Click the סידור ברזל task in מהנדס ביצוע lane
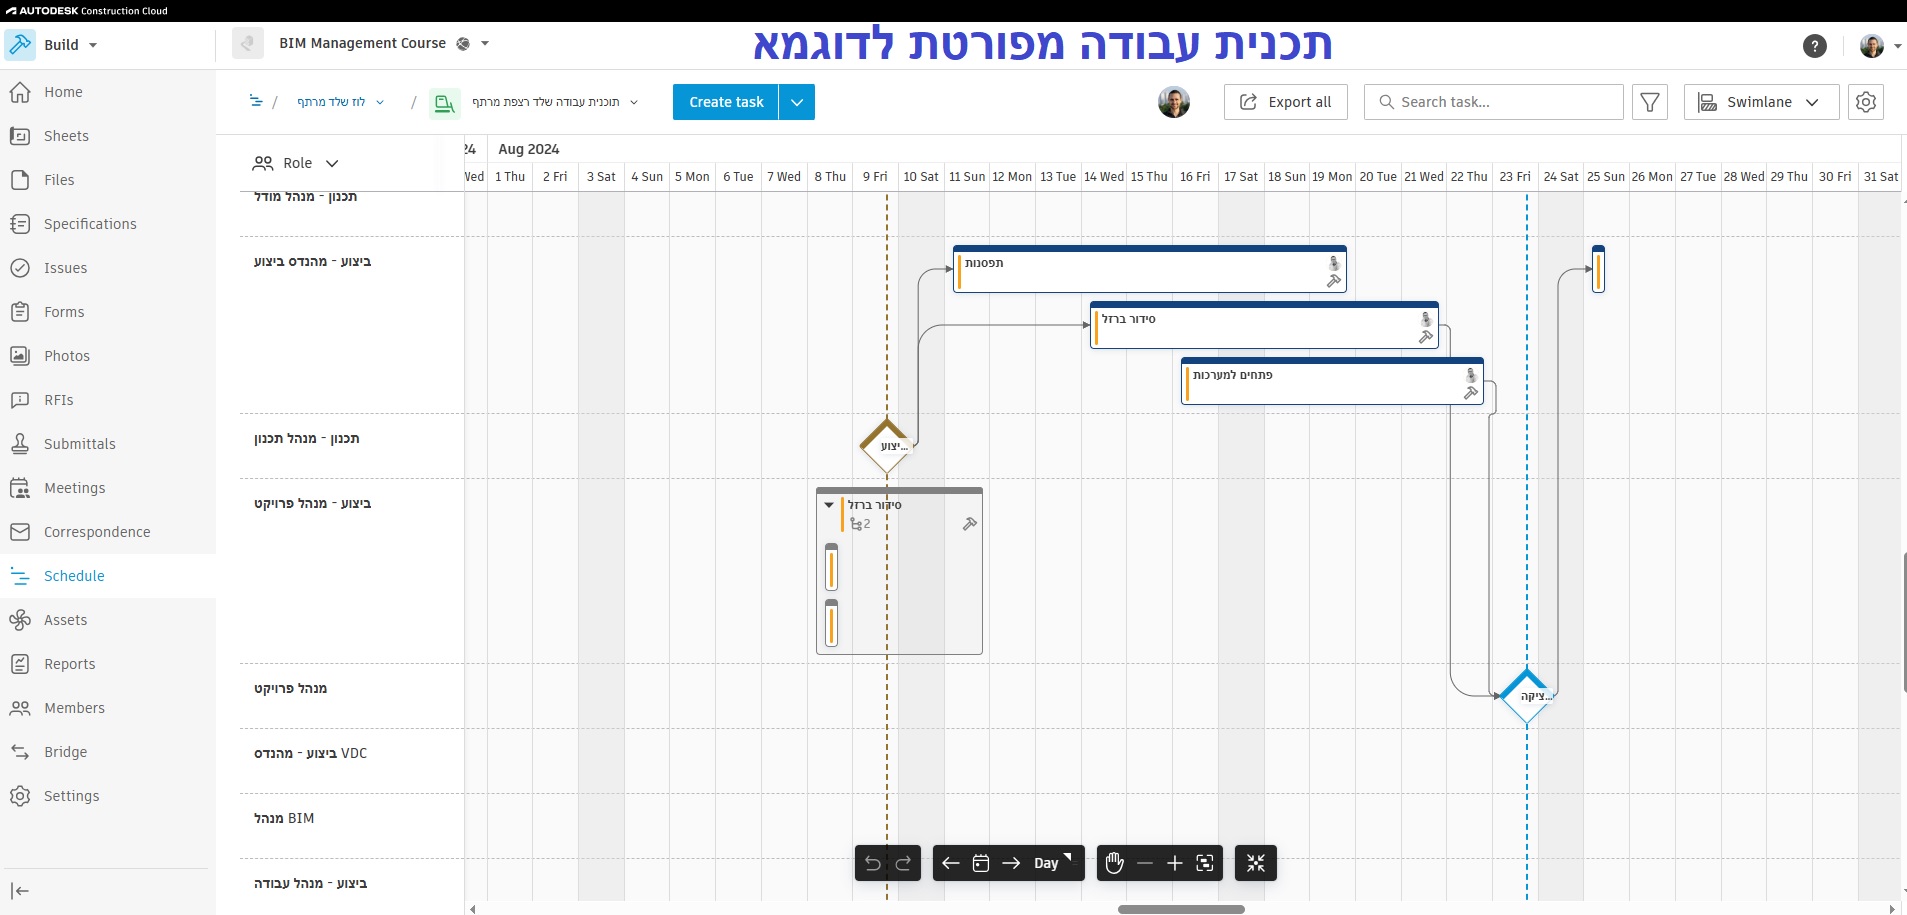 click(1264, 325)
